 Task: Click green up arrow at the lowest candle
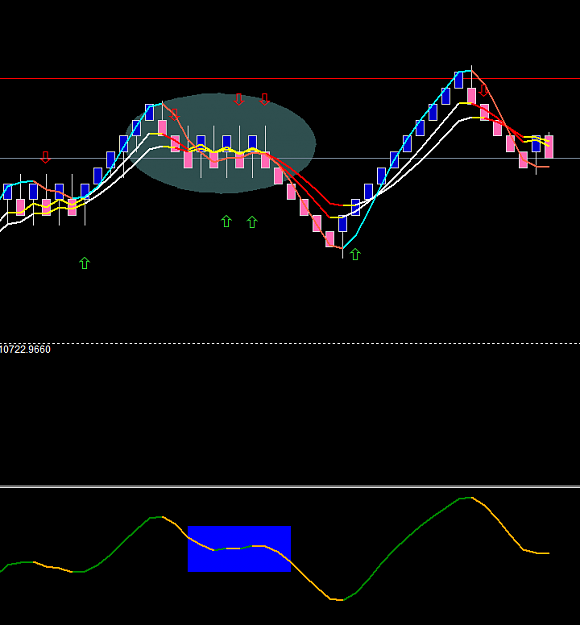355,254
